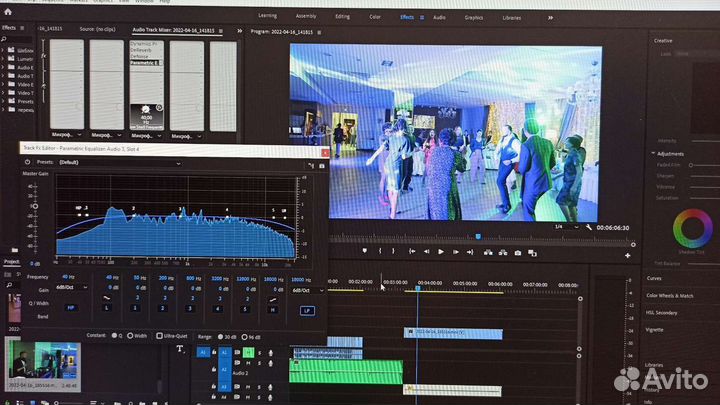Screen dimensions: 720x405
Task: Open the HP gain 6dB/Oct dropdown
Action: (73, 287)
